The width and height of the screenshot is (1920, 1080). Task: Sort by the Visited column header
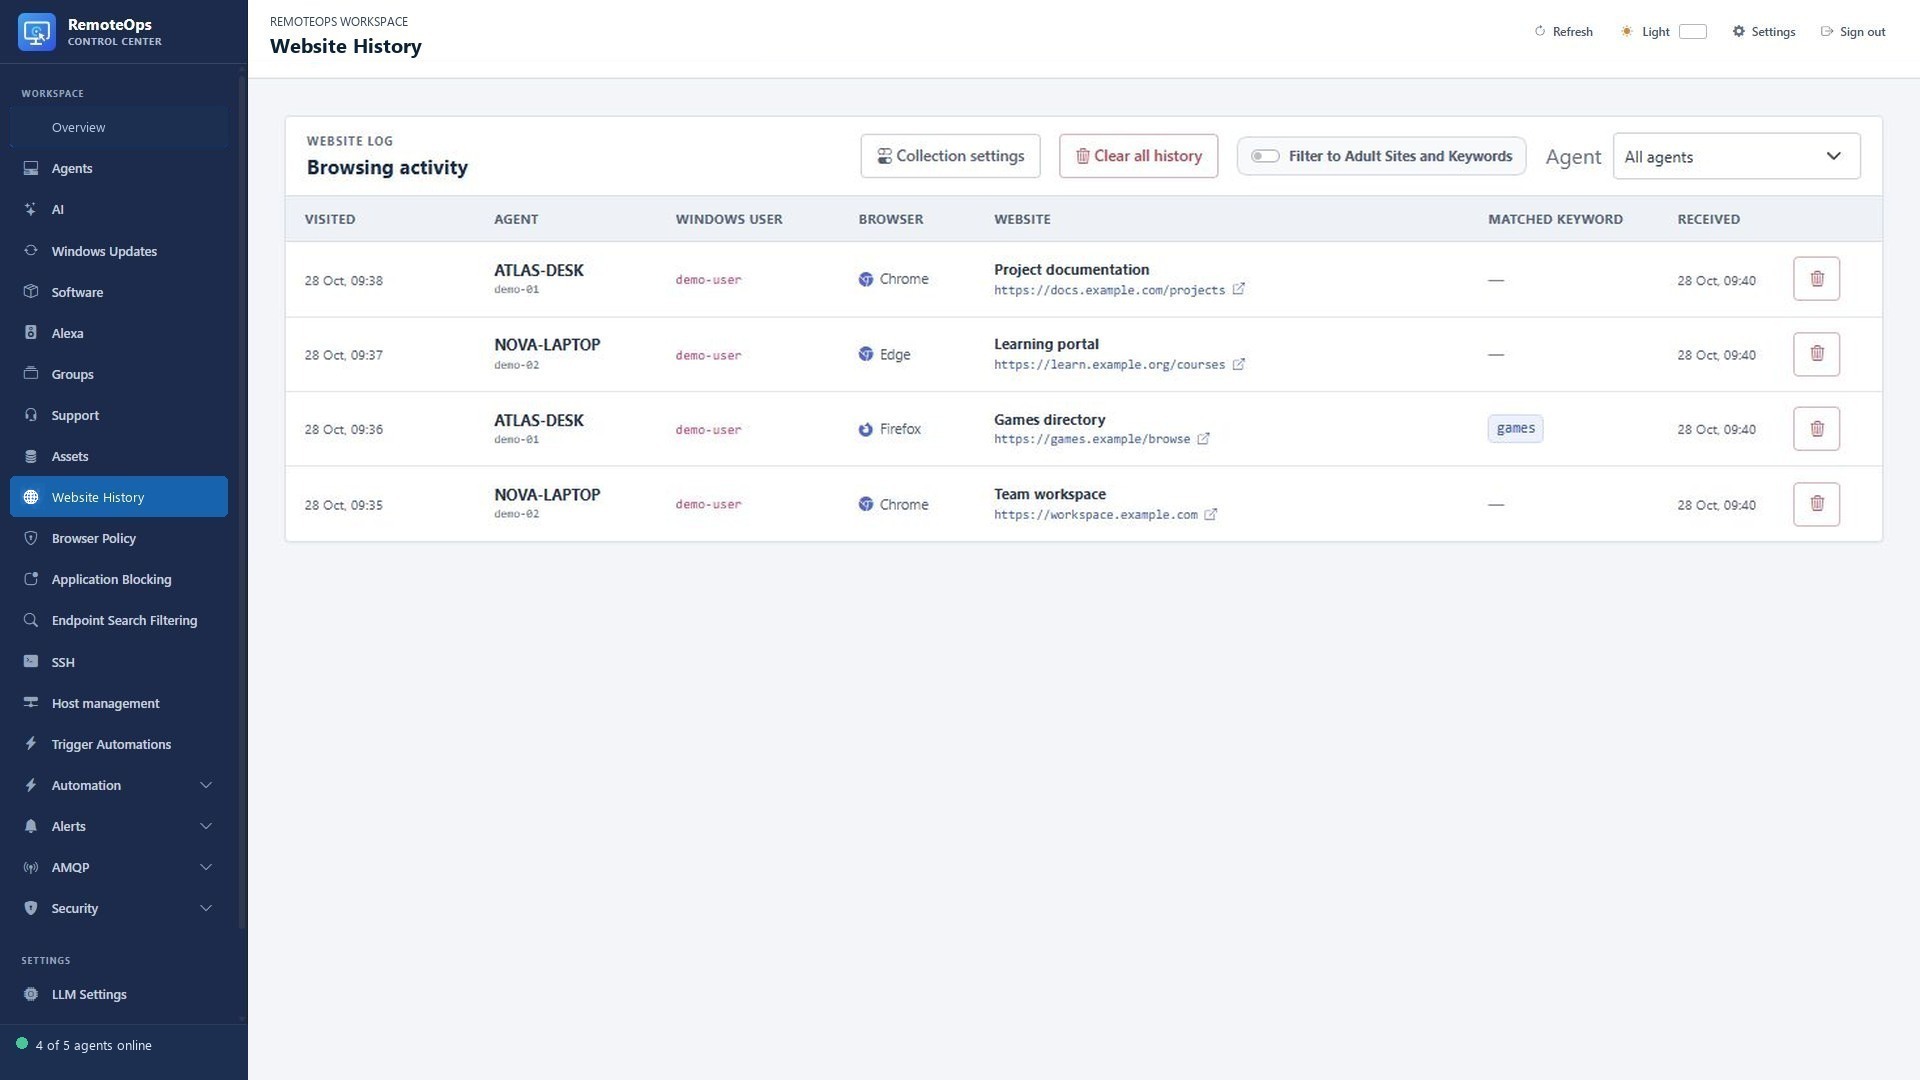tap(330, 219)
